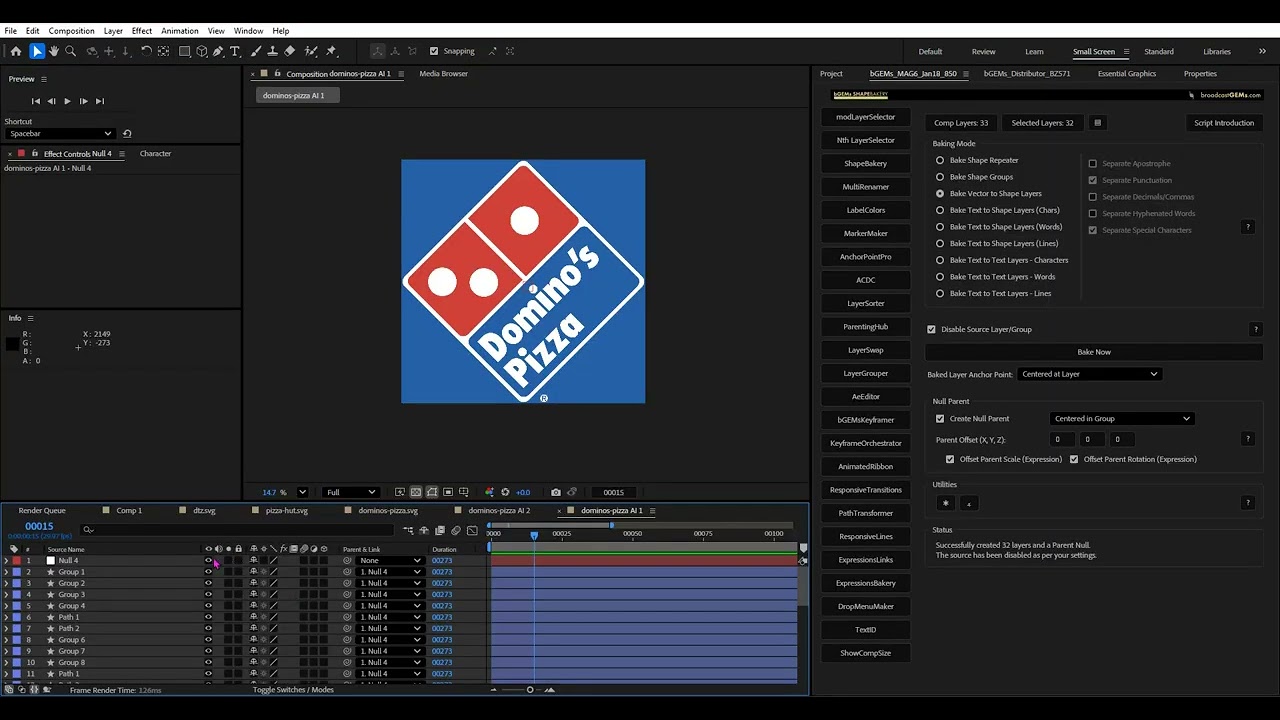Select the Roto Brush tool
This screenshot has height=720, width=1280.
[311, 51]
